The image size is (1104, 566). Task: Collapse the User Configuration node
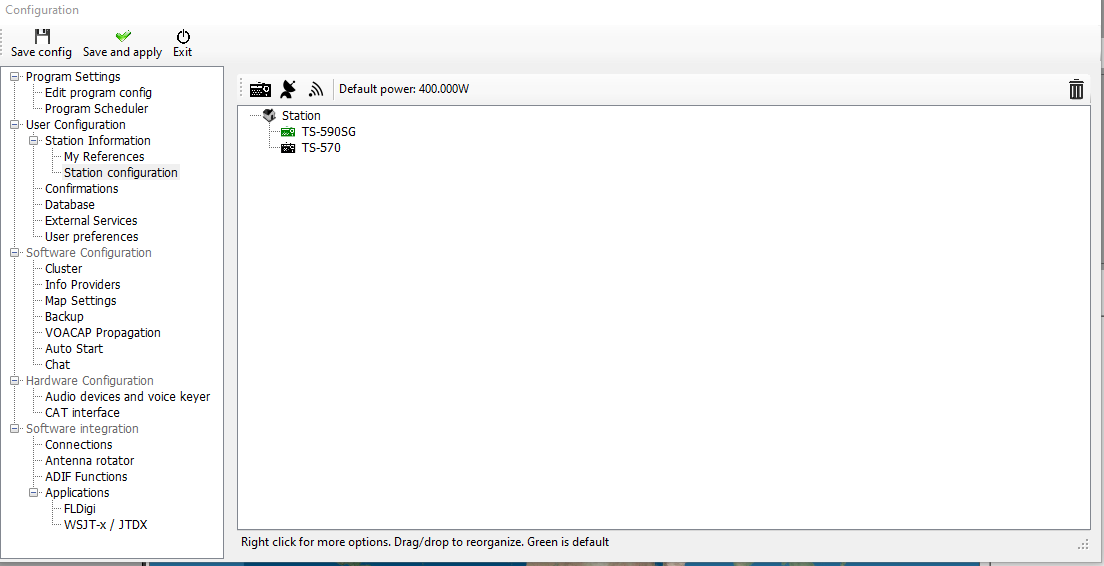(x=14, y=125)
